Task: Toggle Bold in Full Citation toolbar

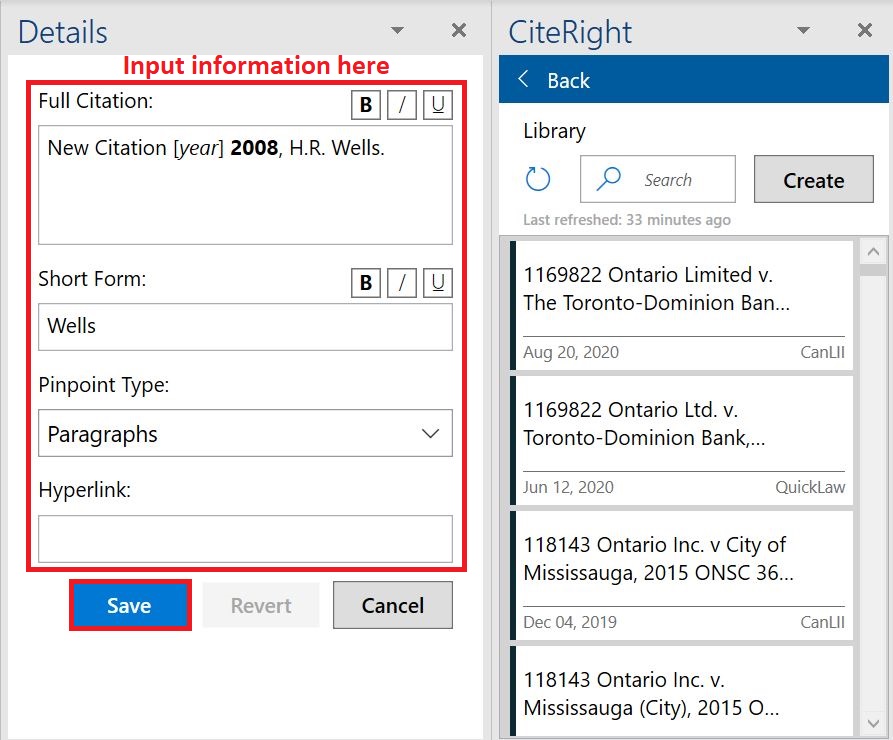Action: (366, 105)
